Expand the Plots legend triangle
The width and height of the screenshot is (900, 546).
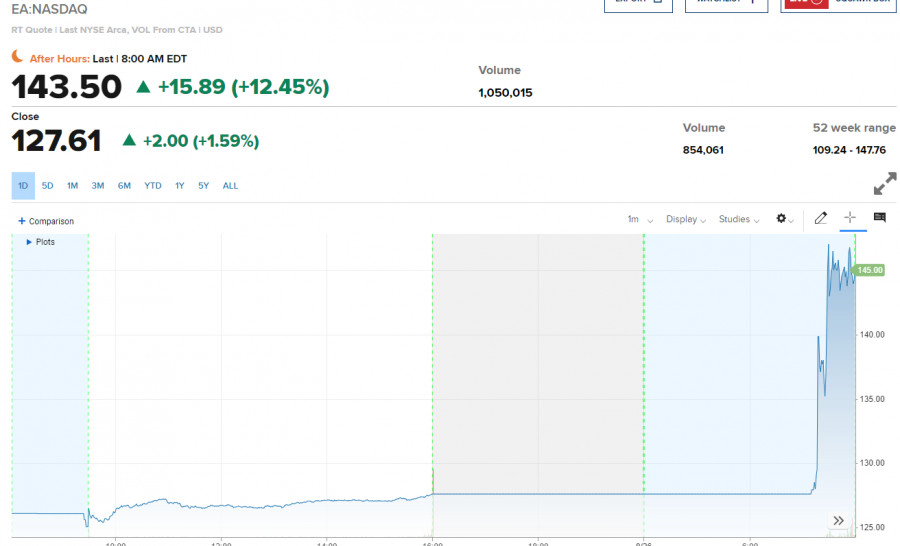point(29,242)
